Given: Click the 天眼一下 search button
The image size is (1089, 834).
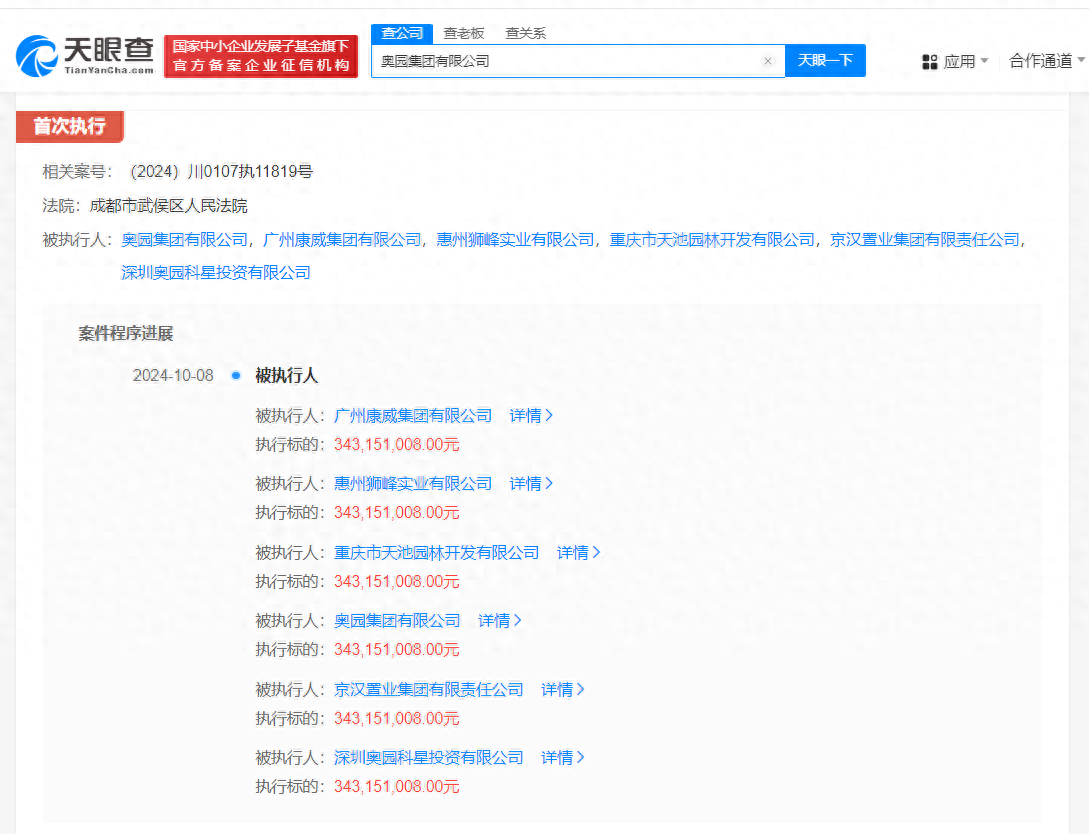Looking at the screenshot, I should 825,60.
